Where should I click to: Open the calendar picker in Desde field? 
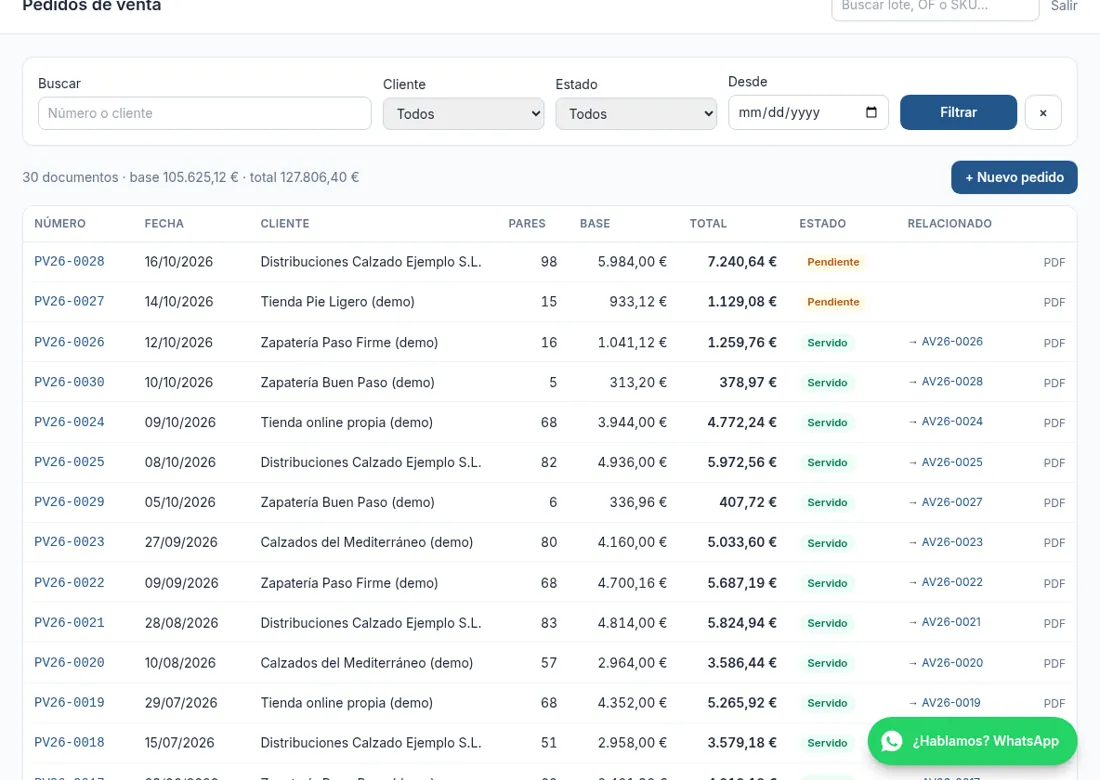(871, 112)
